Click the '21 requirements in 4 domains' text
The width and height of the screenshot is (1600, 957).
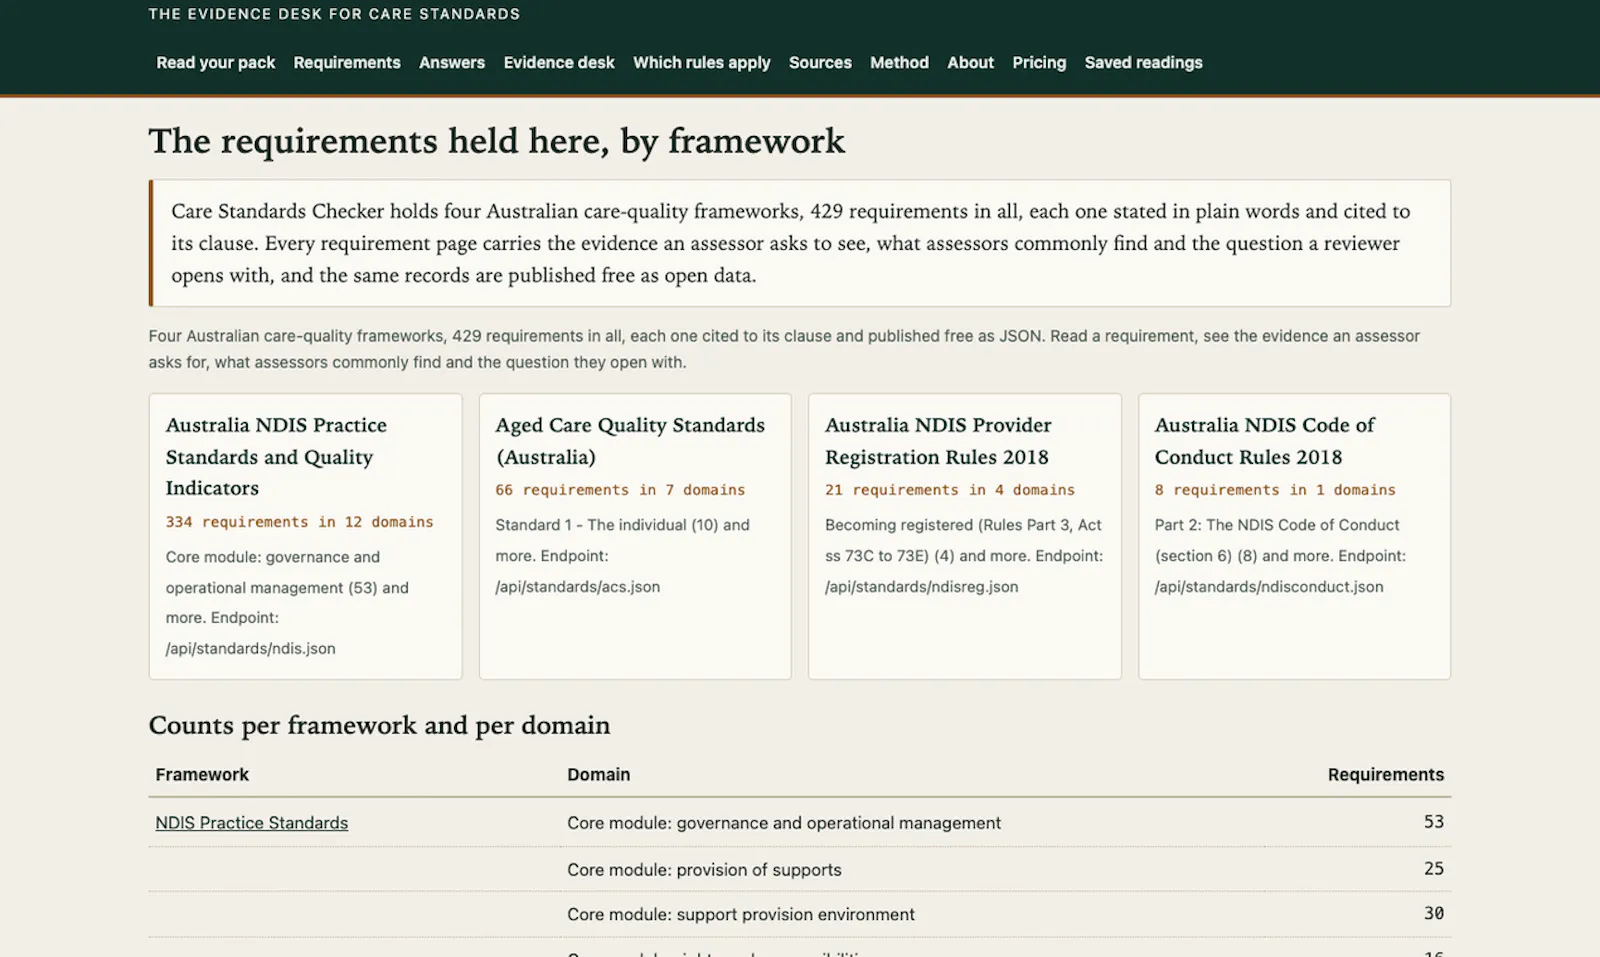[x=950, y=490]
